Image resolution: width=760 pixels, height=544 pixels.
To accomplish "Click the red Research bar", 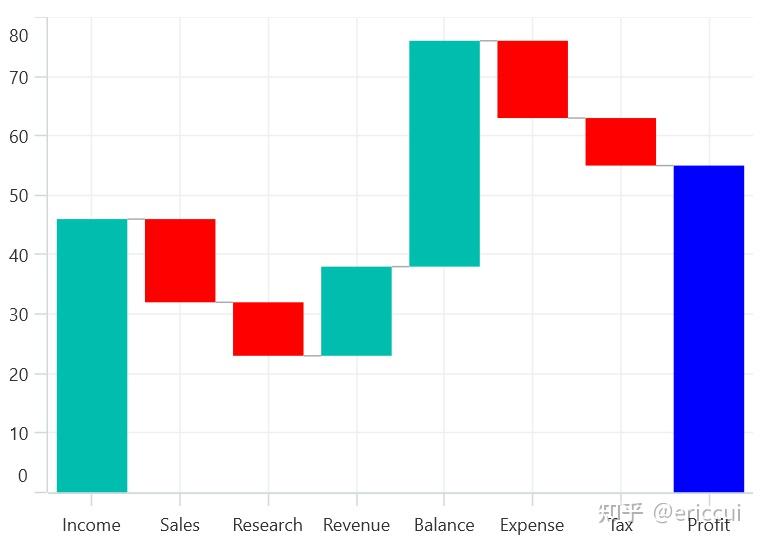I will pos(268,328).
